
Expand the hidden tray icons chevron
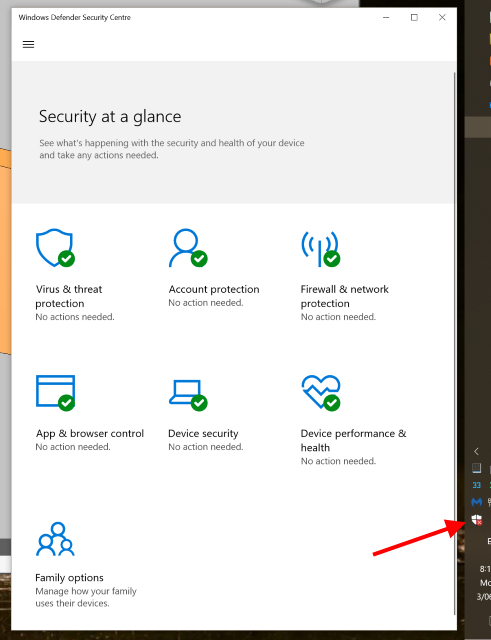476,451
